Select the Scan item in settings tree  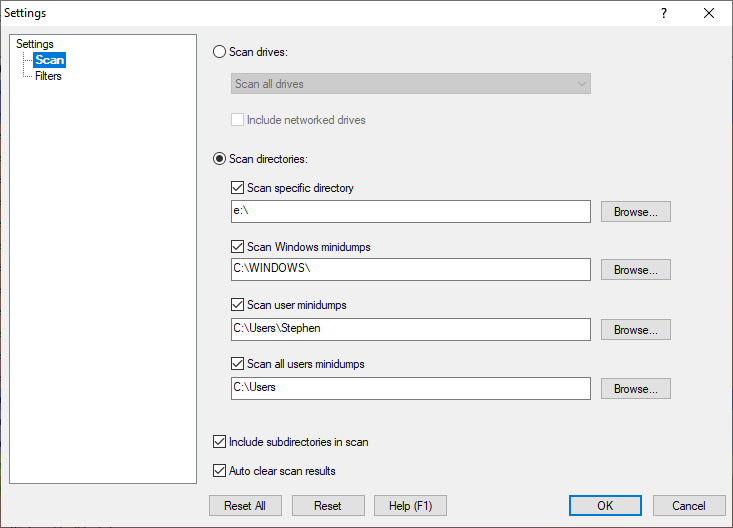(x=49, y=60)
